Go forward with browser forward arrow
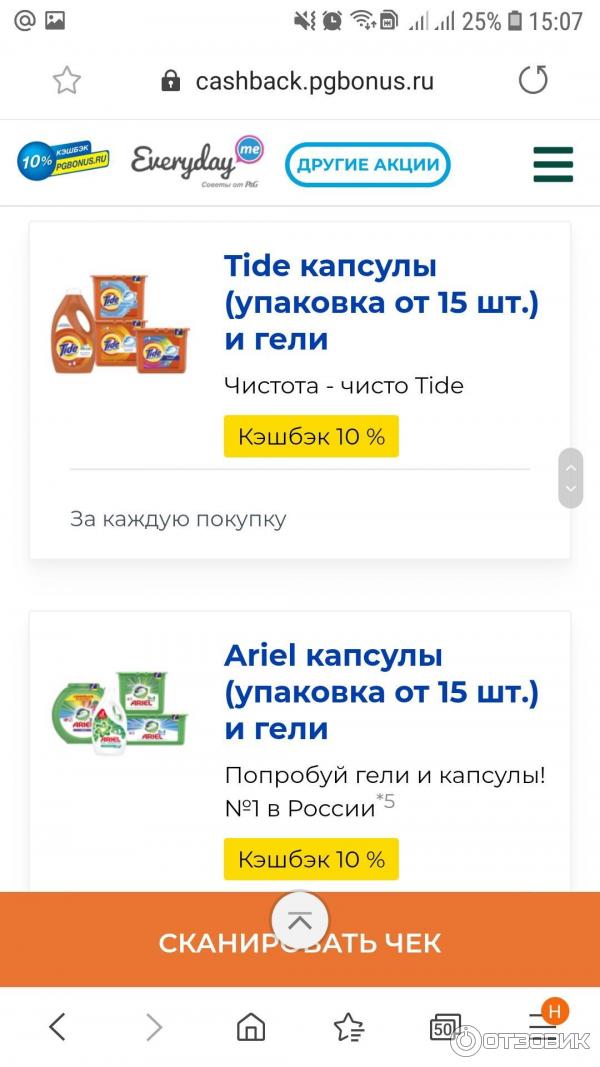Viewport: 600px width, 1067px height. tap(154, 1026)
